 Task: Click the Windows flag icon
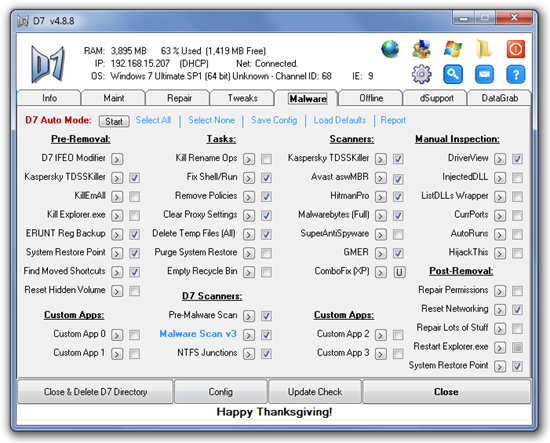(452, 49)
